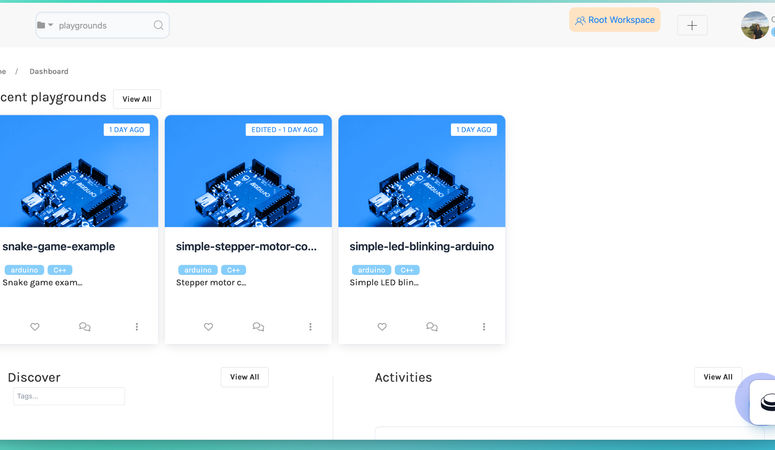Open the simple-stepper-motor-co... title

pos(246,246)
